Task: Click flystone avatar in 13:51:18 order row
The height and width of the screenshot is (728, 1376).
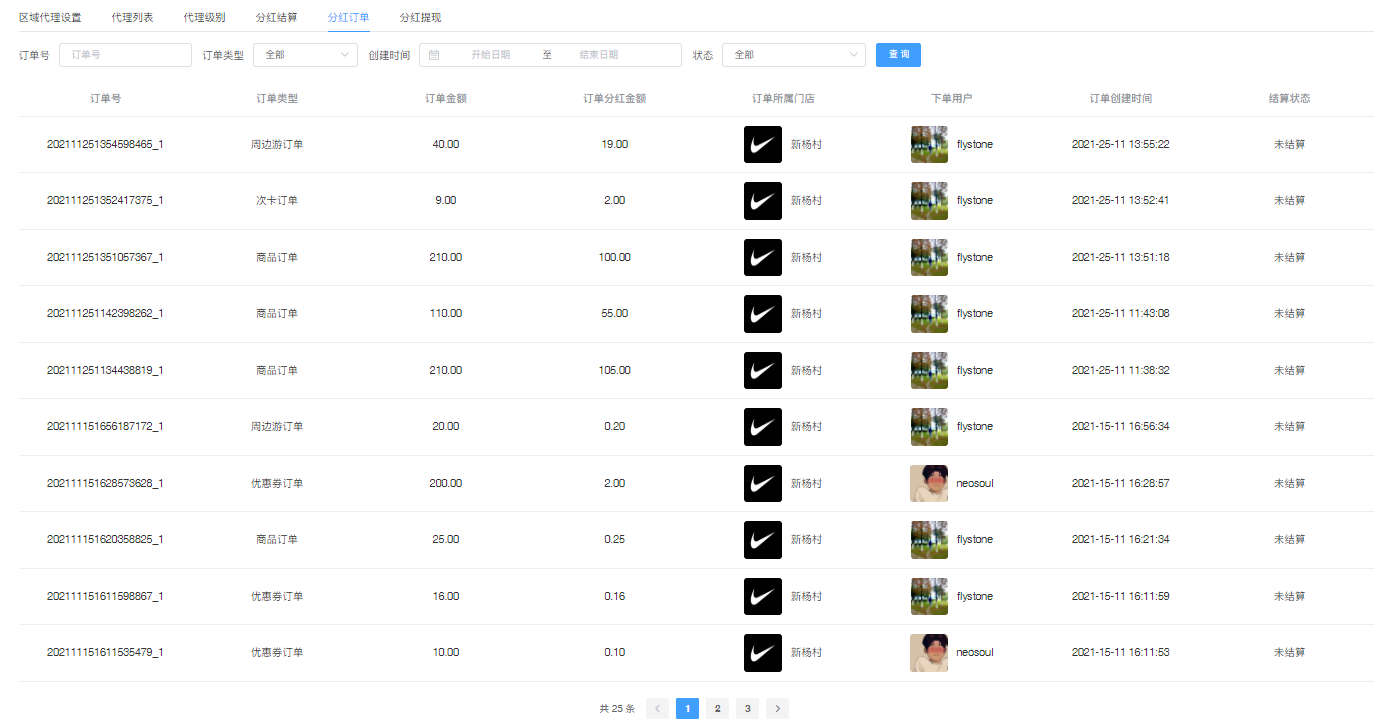Action: pyautogui.click(x=929, y=257)
